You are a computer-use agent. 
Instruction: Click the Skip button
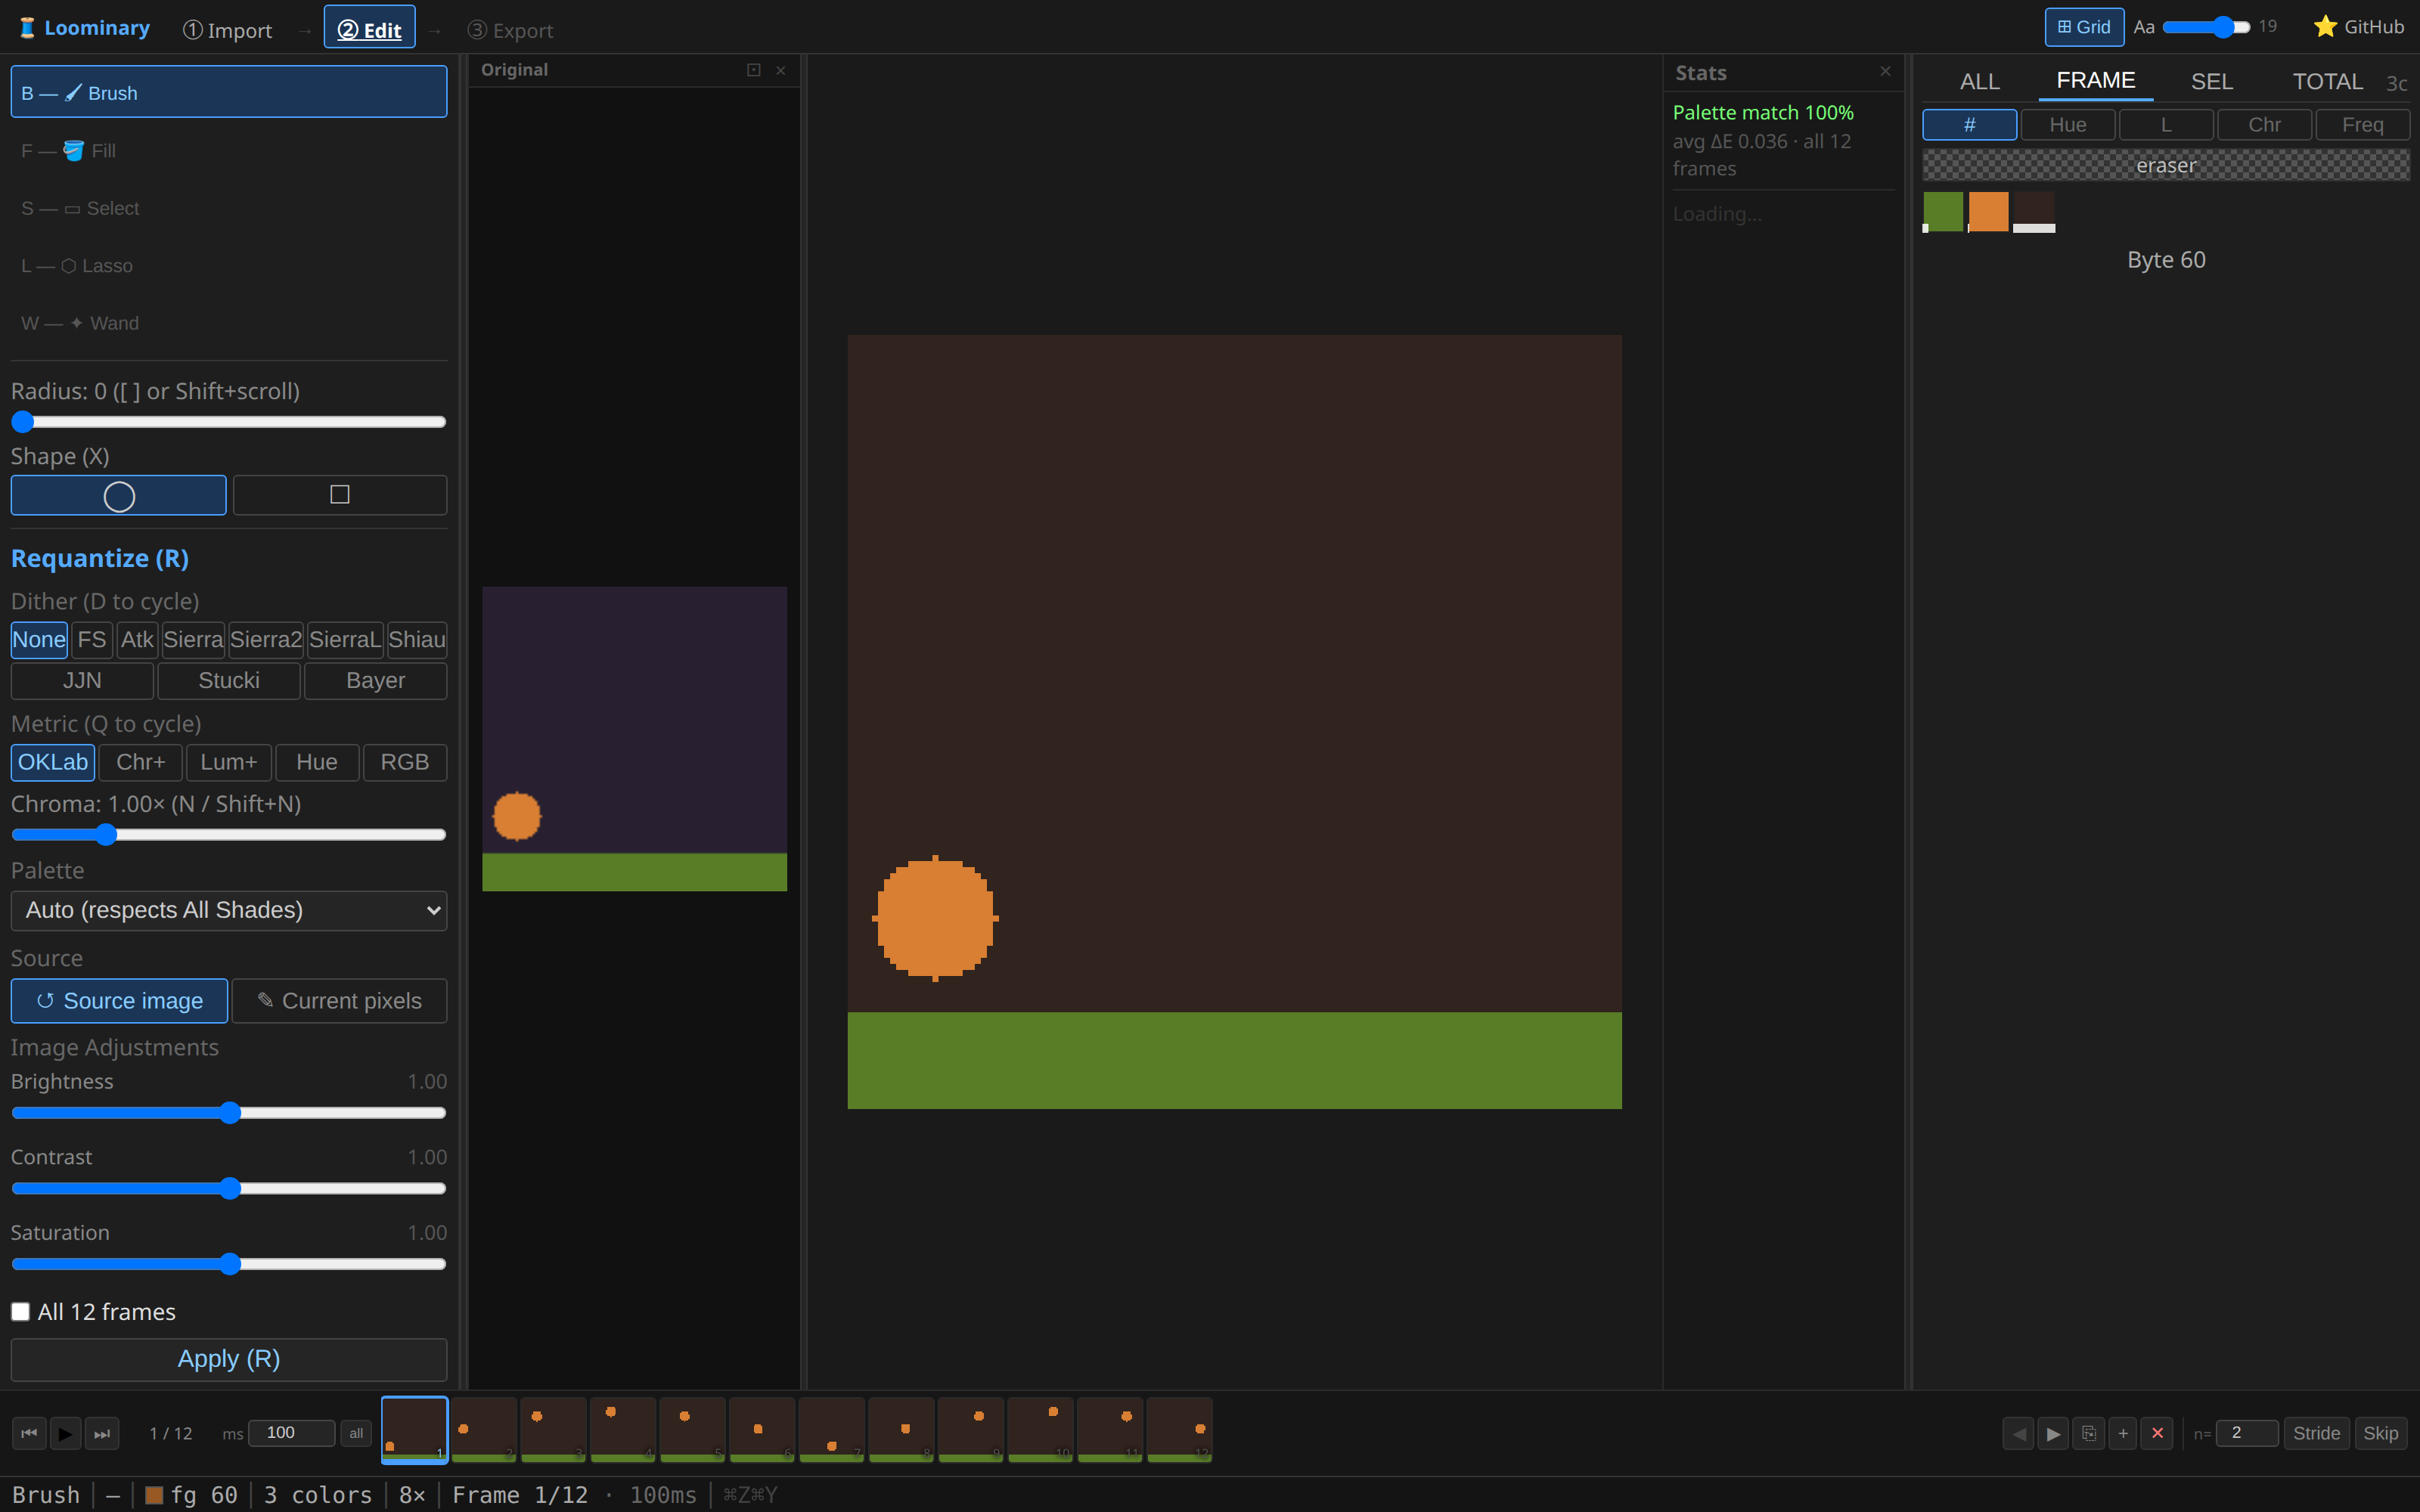tap(2380, 1433)
